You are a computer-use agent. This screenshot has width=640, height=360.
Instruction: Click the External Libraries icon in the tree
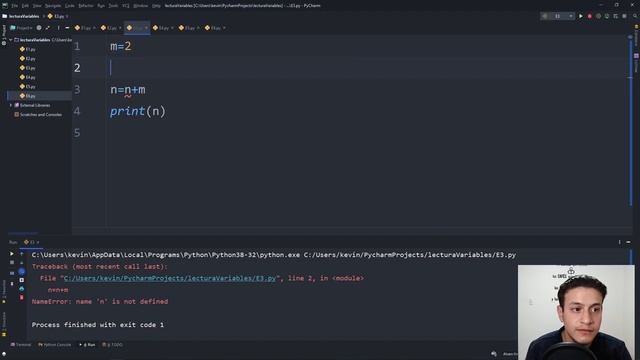click(17, 105)
